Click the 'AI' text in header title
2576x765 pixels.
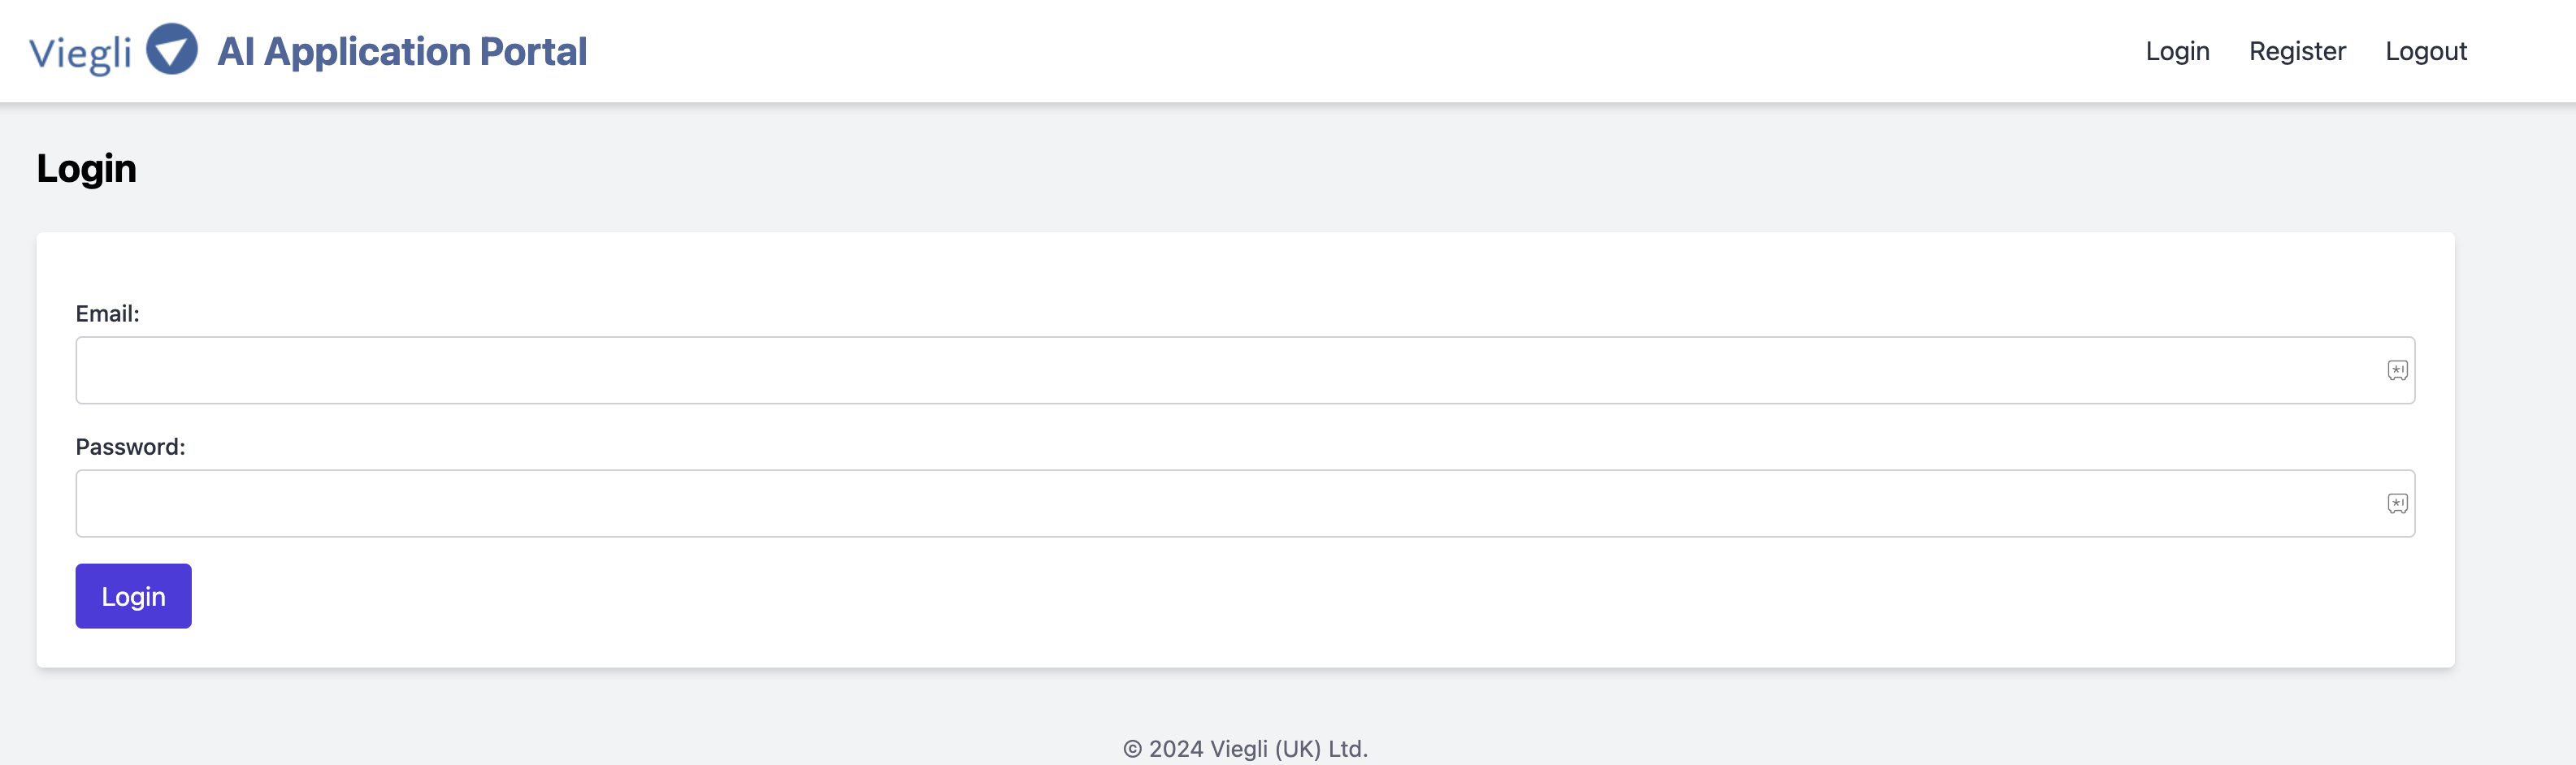(236, 51)
